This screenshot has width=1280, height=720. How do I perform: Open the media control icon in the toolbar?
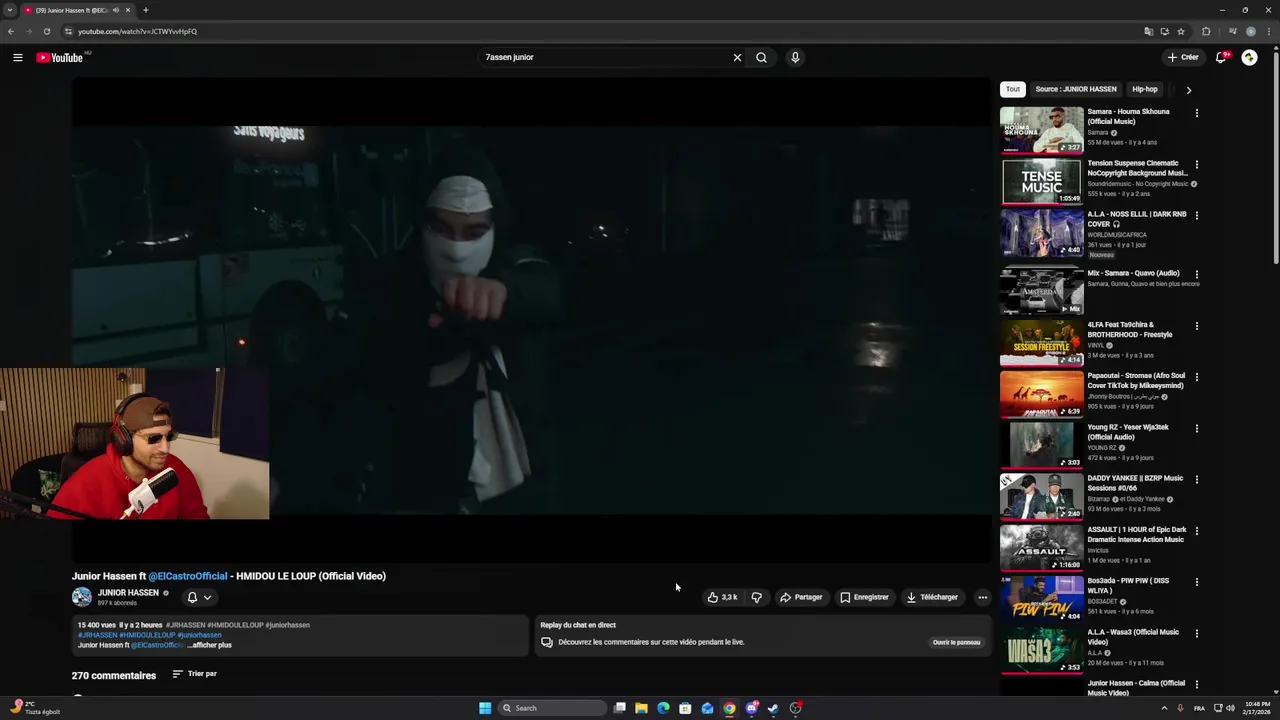[1232, 31]
